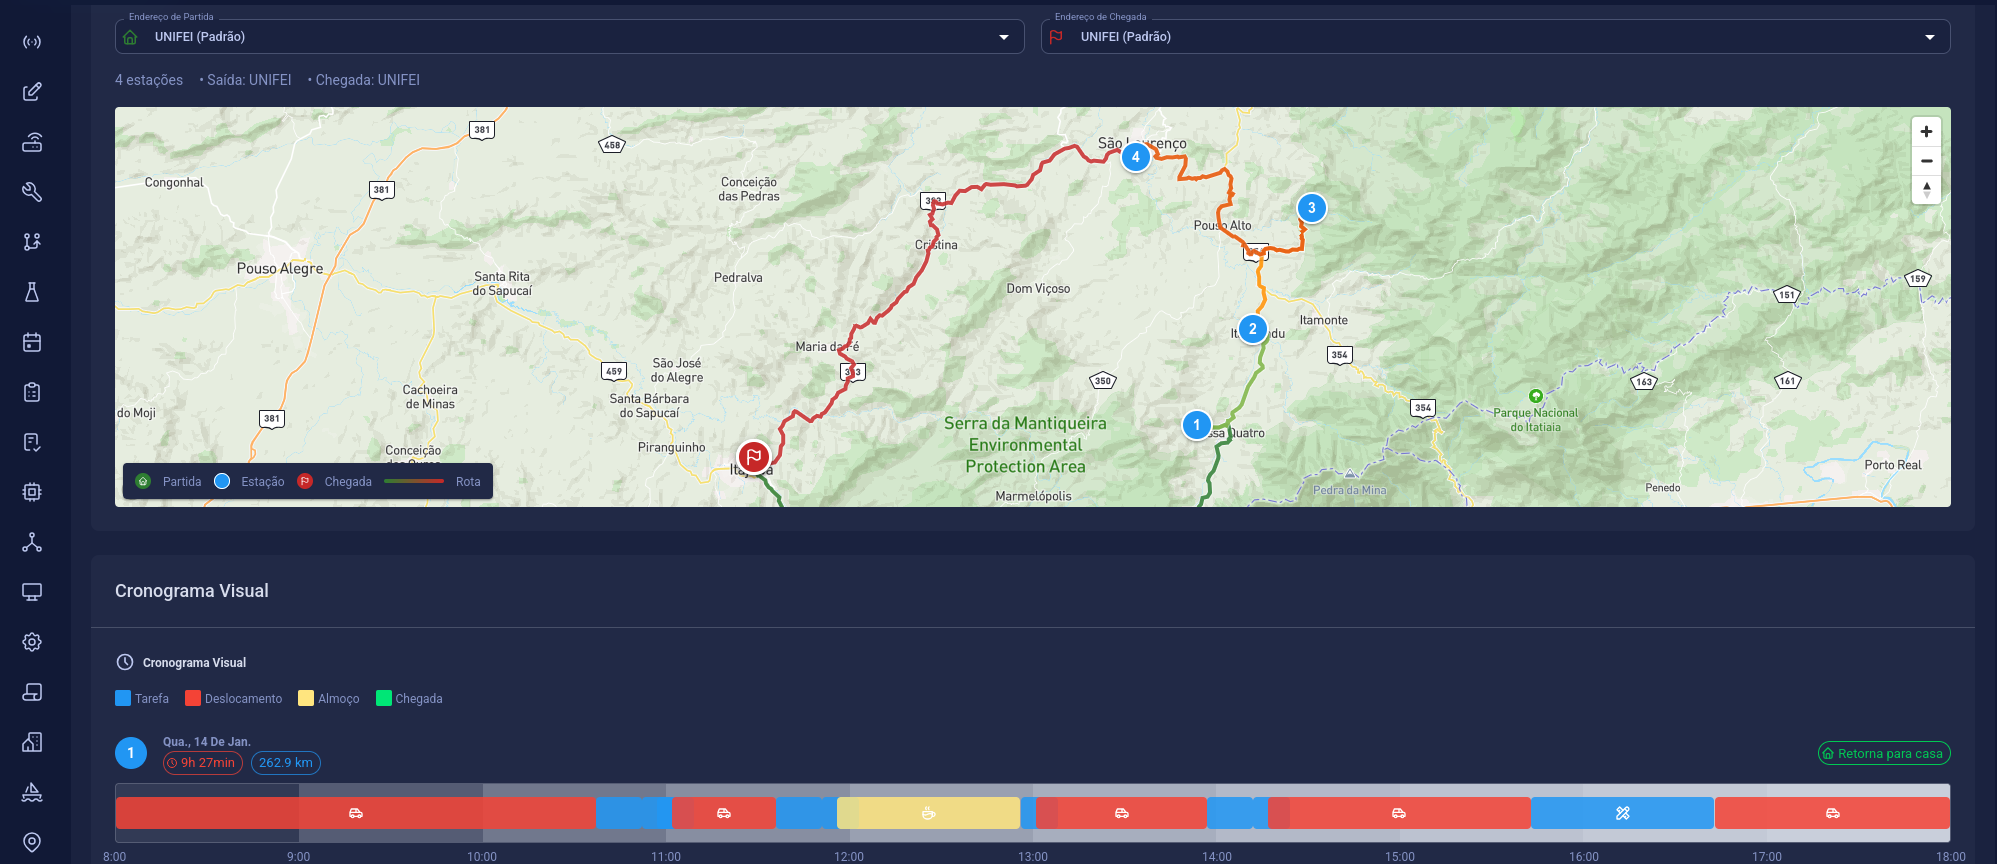Zoom in on the map
The width and height of the screenshot is (1997, 864).
pos(1926,132)
